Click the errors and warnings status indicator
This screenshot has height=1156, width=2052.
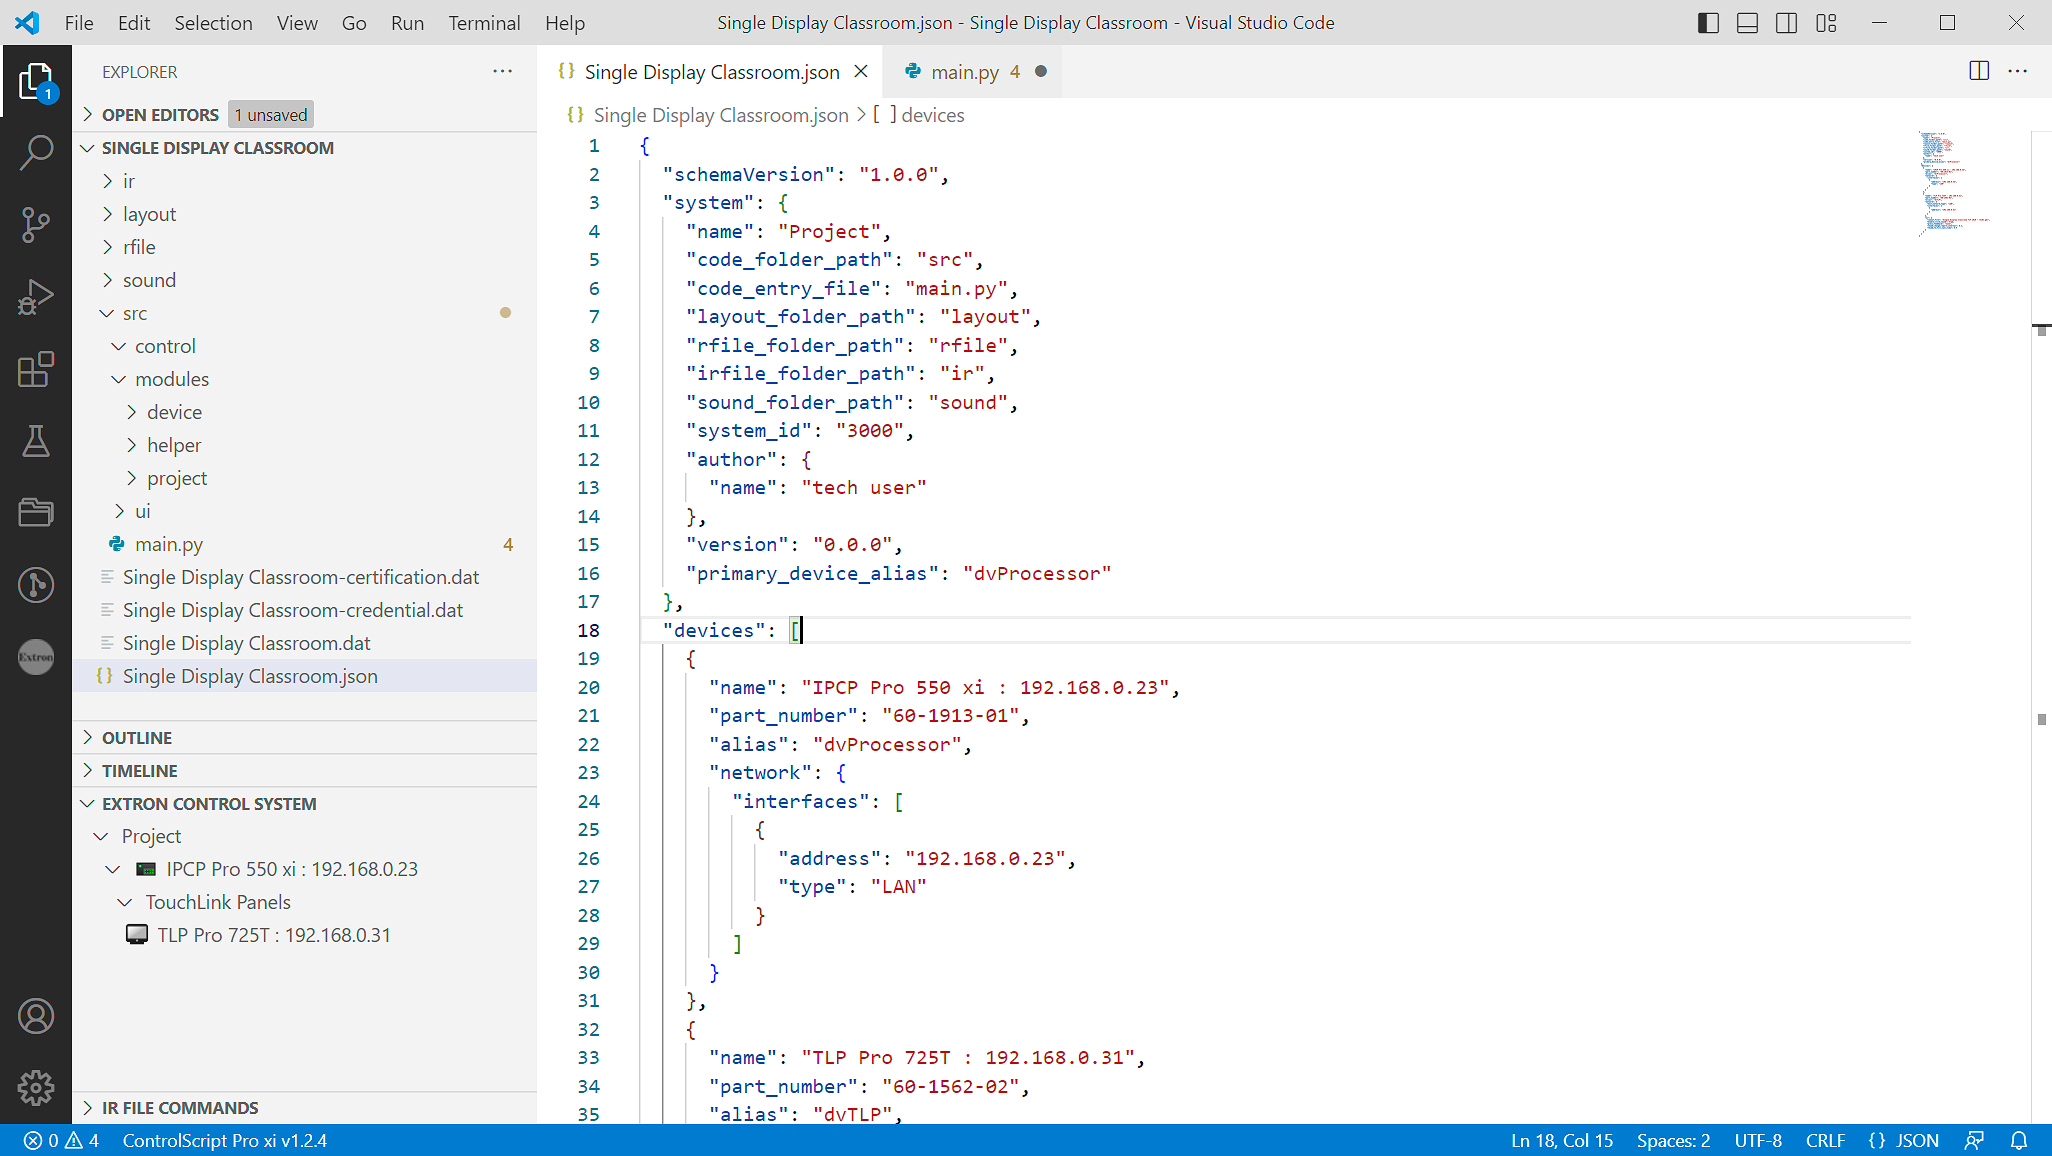coord(62,1141)
